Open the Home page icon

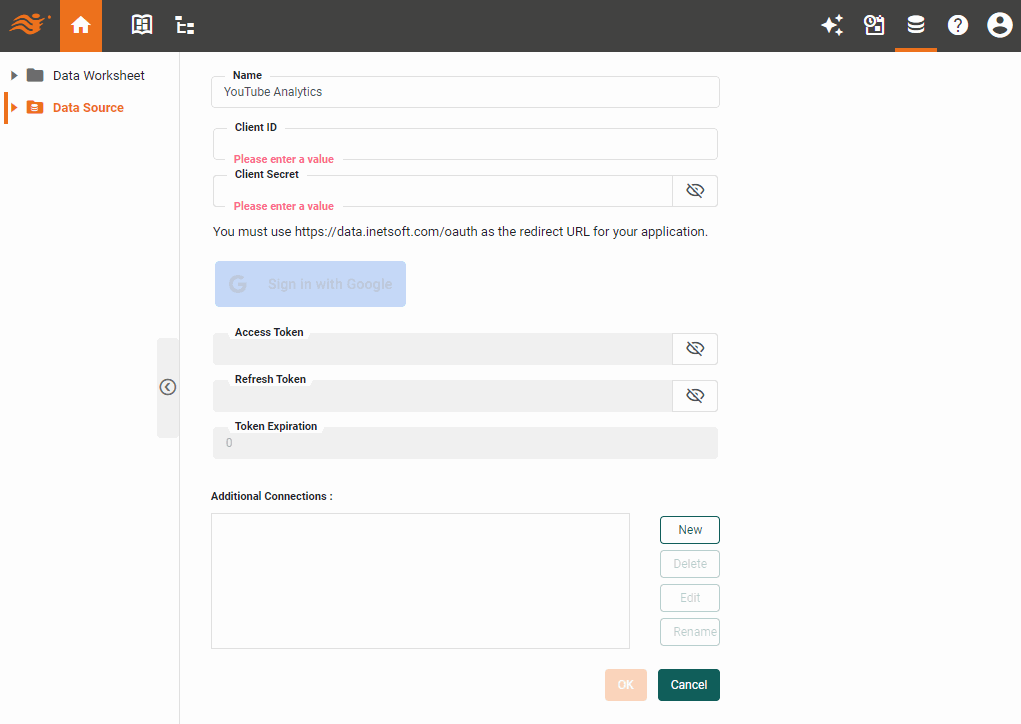pos(80,25)
